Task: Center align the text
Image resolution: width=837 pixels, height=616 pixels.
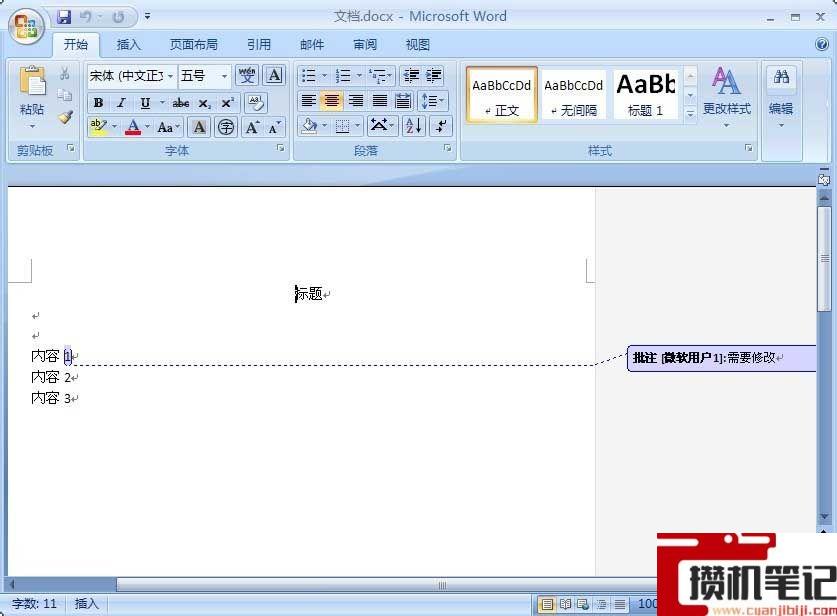Action: point(331,100)
